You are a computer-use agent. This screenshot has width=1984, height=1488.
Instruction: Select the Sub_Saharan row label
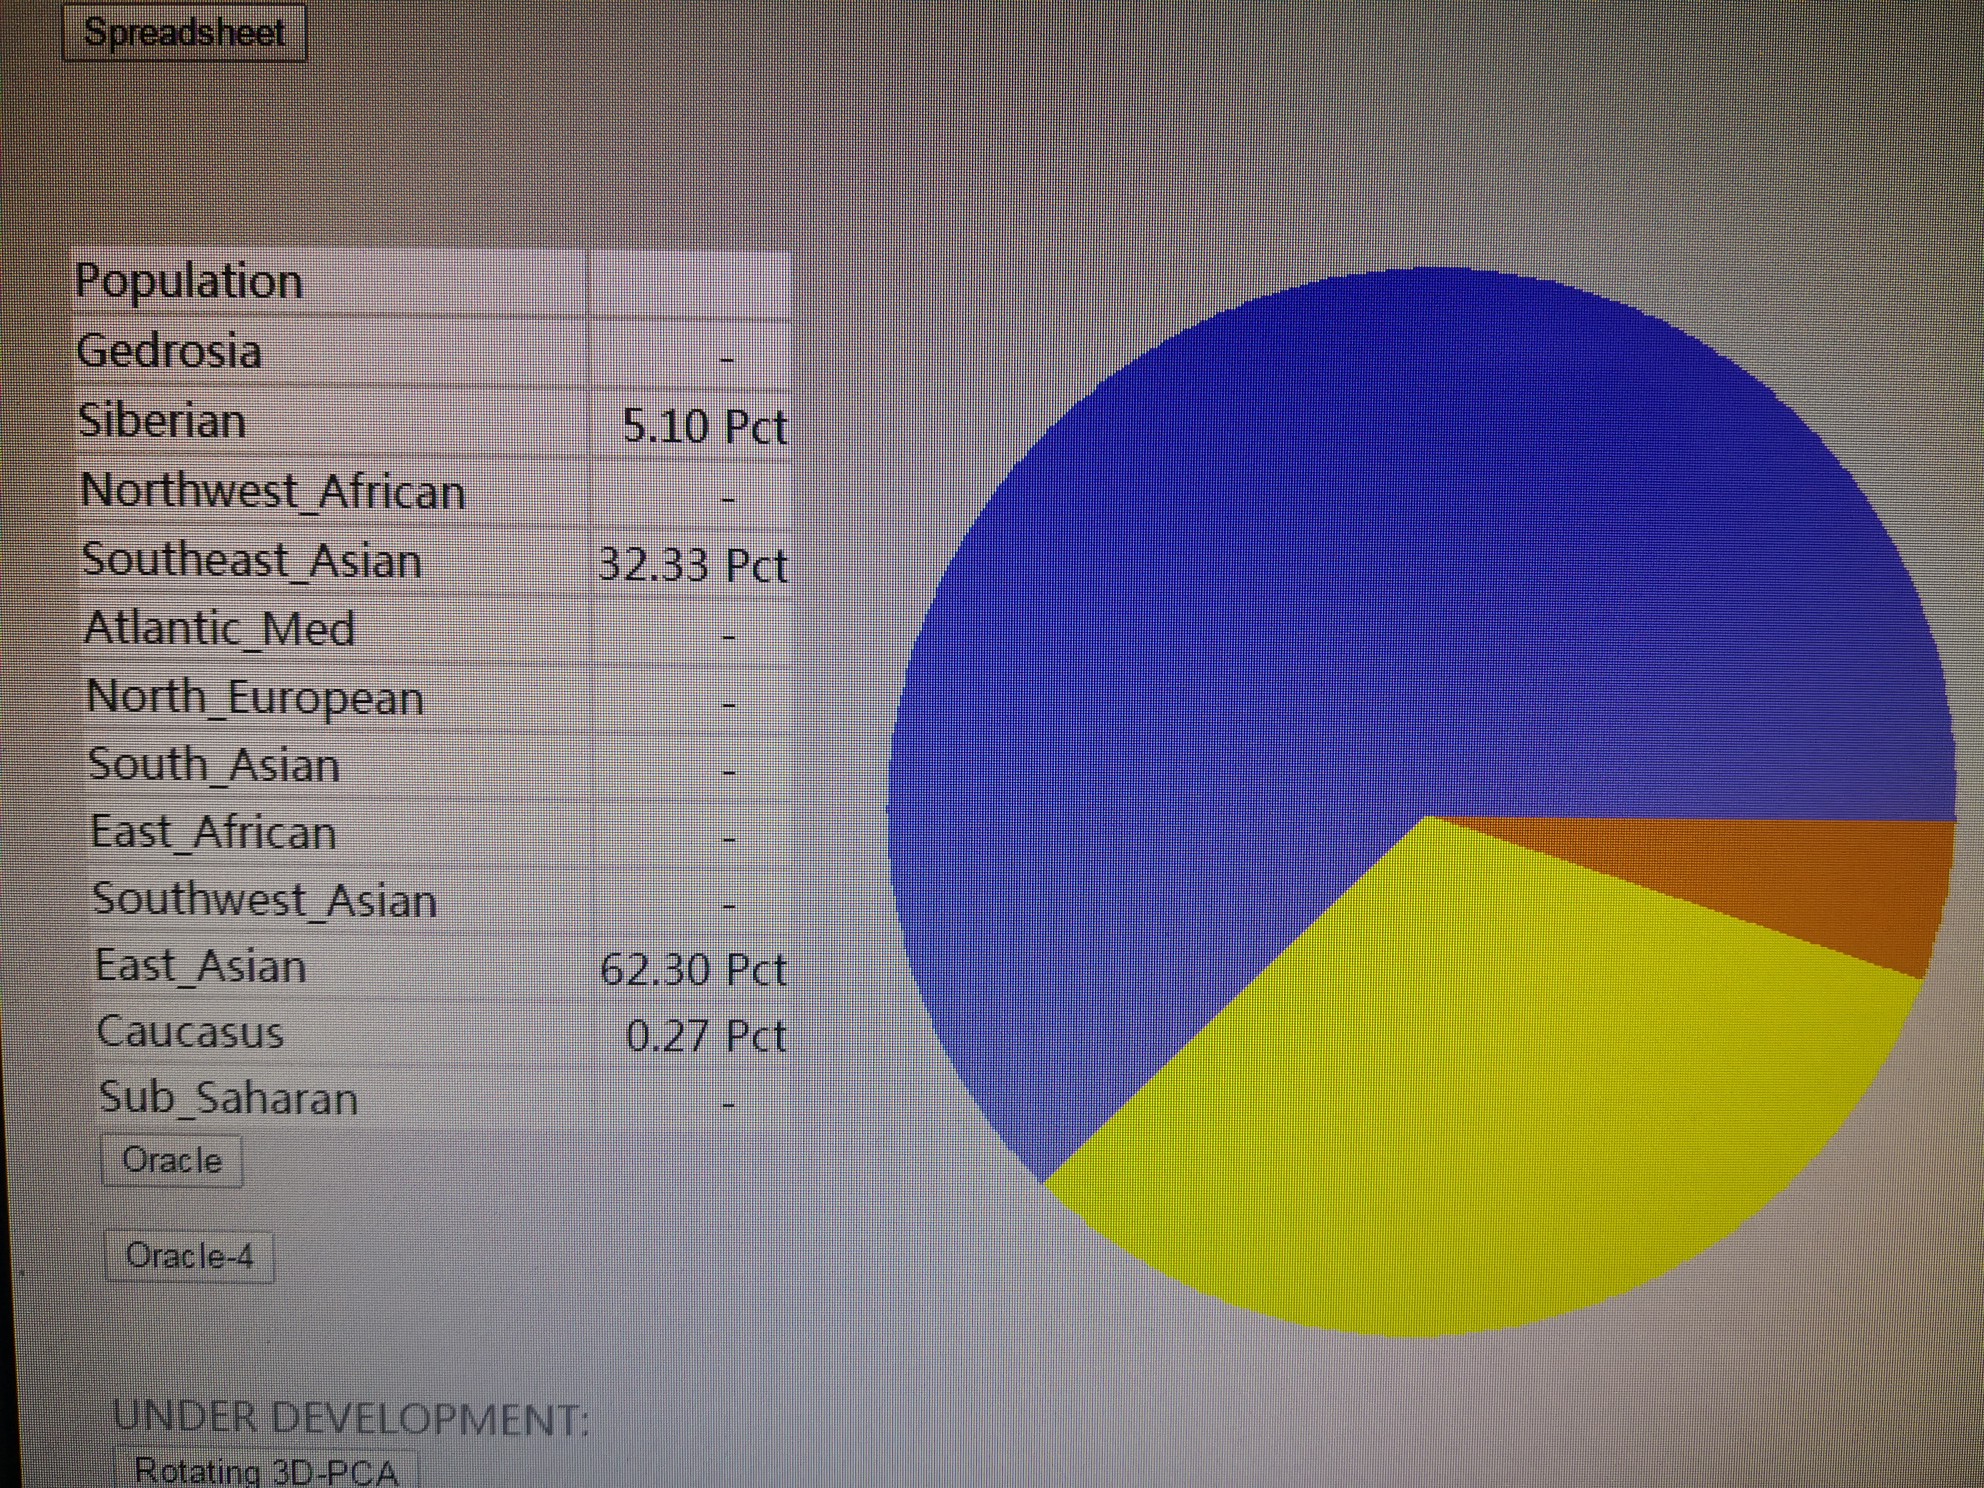click(228, 1098)
